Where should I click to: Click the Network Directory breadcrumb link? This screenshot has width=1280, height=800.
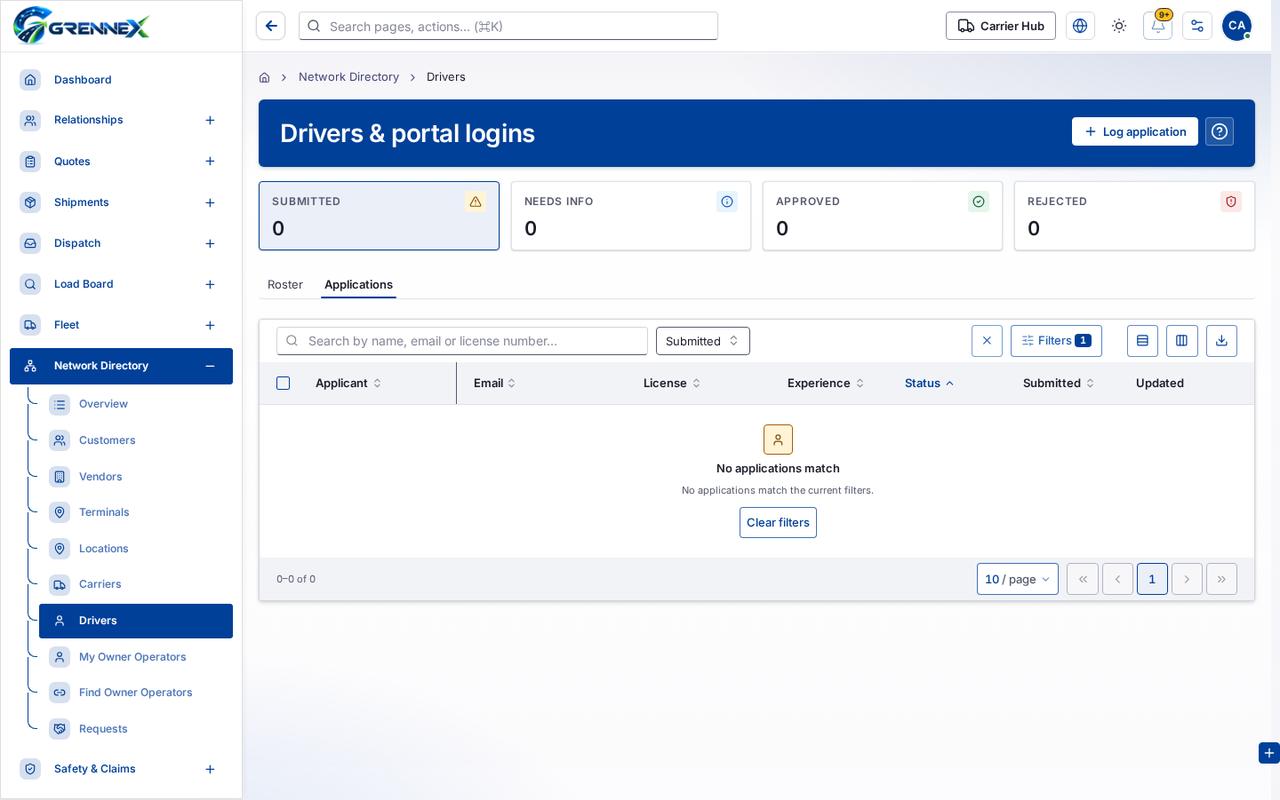coord(348,77)
